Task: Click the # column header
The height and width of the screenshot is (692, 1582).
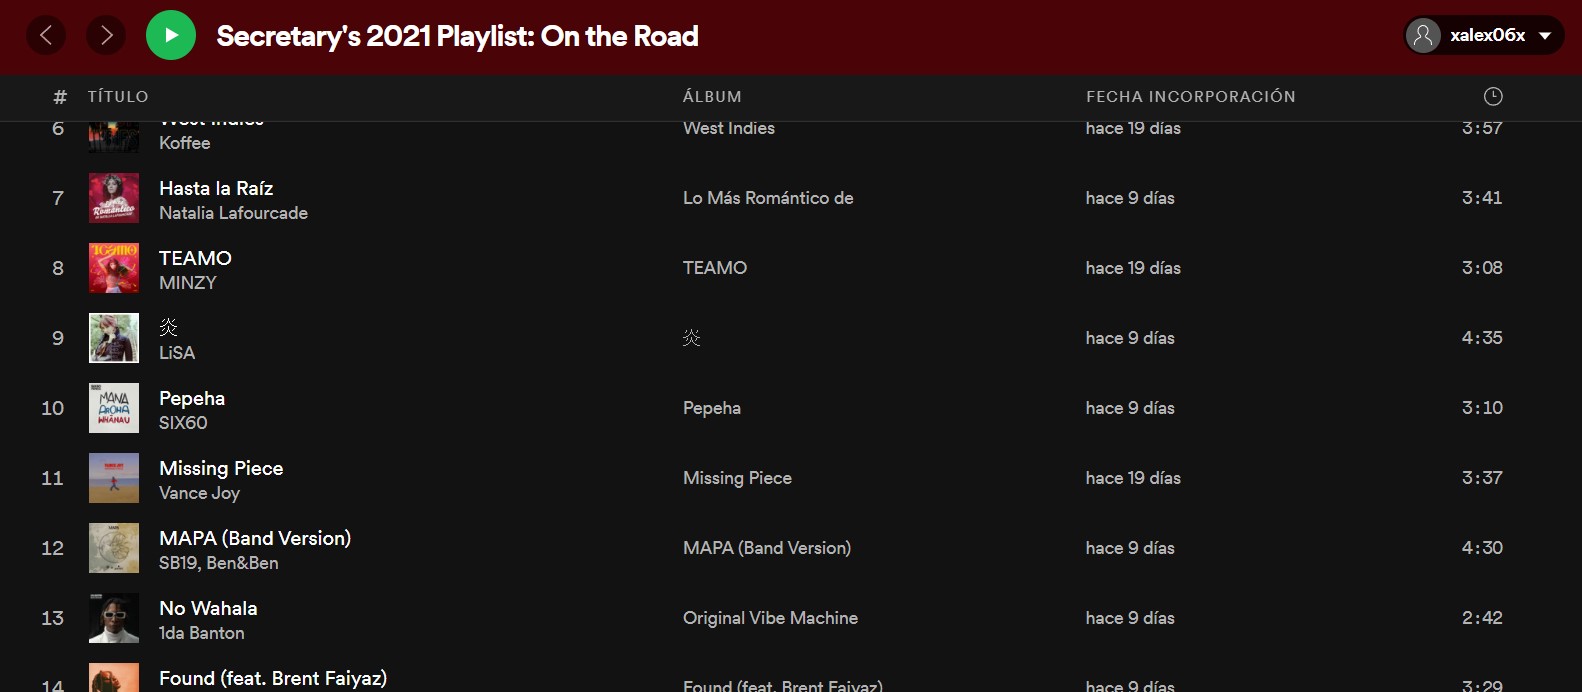Action: pos(60,97)
